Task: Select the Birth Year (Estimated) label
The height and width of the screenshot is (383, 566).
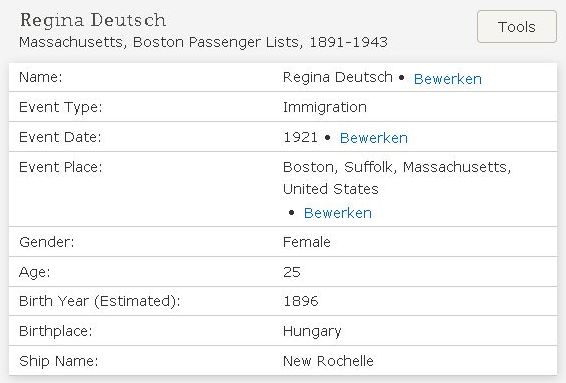Action: coord(100,301)
